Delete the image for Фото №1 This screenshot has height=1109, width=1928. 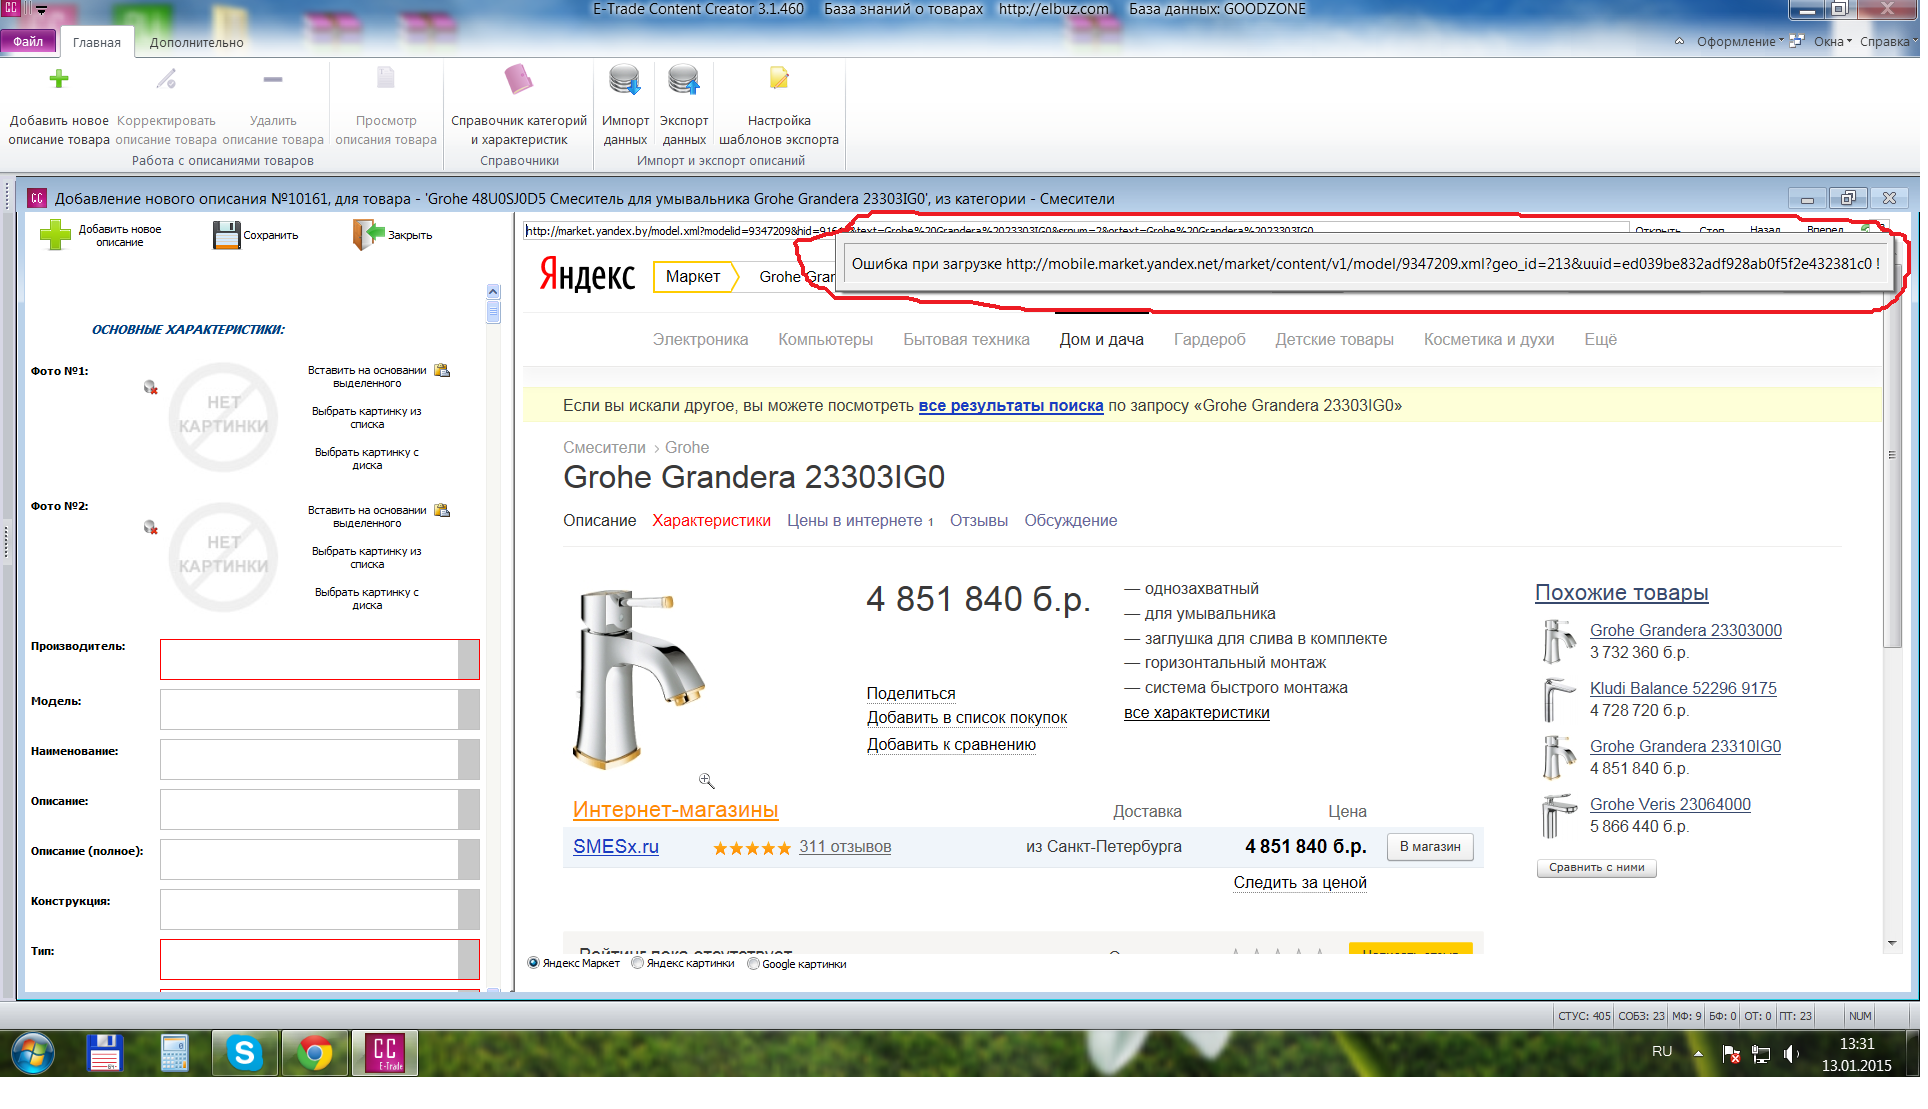coord(150,387)
